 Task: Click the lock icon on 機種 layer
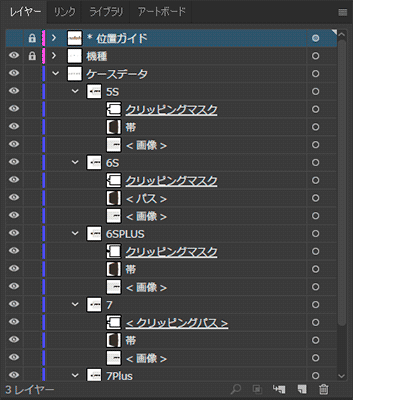(x=32, y=56)
